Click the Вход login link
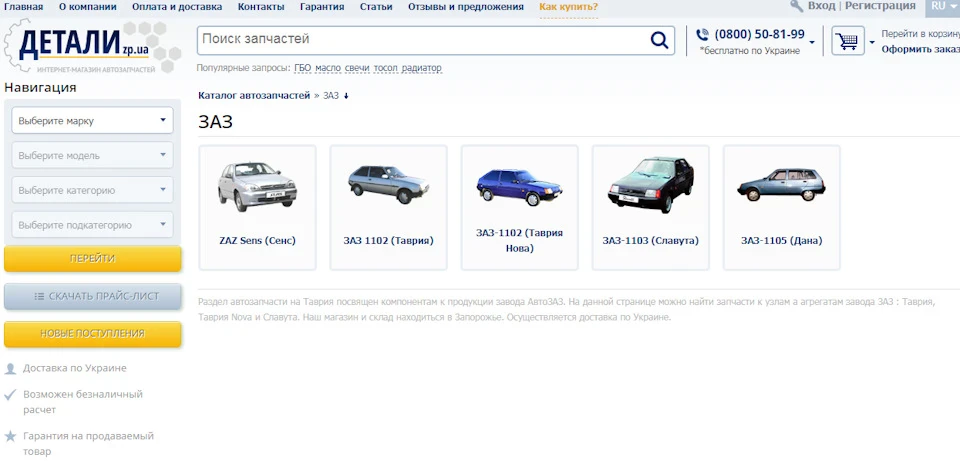This screenshot has width=960, height=461. click(821, 6)
